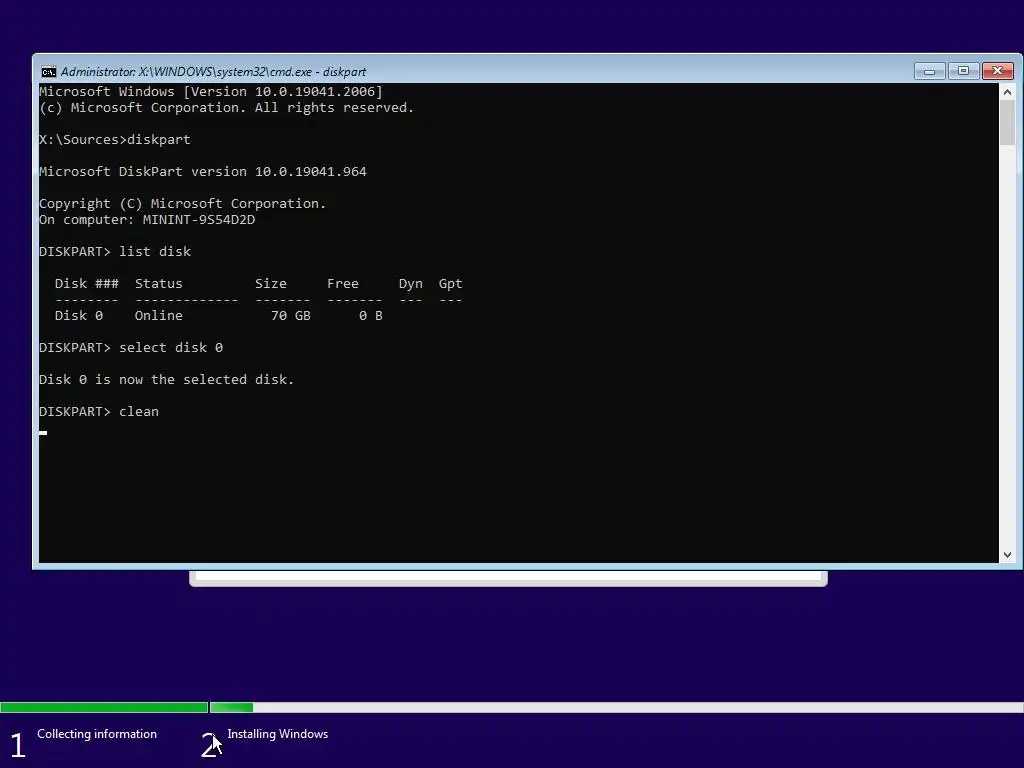Close the cmd.exe diskpart window
Image resolution: width=1024 pixels, height=768 pixels.
997,71
